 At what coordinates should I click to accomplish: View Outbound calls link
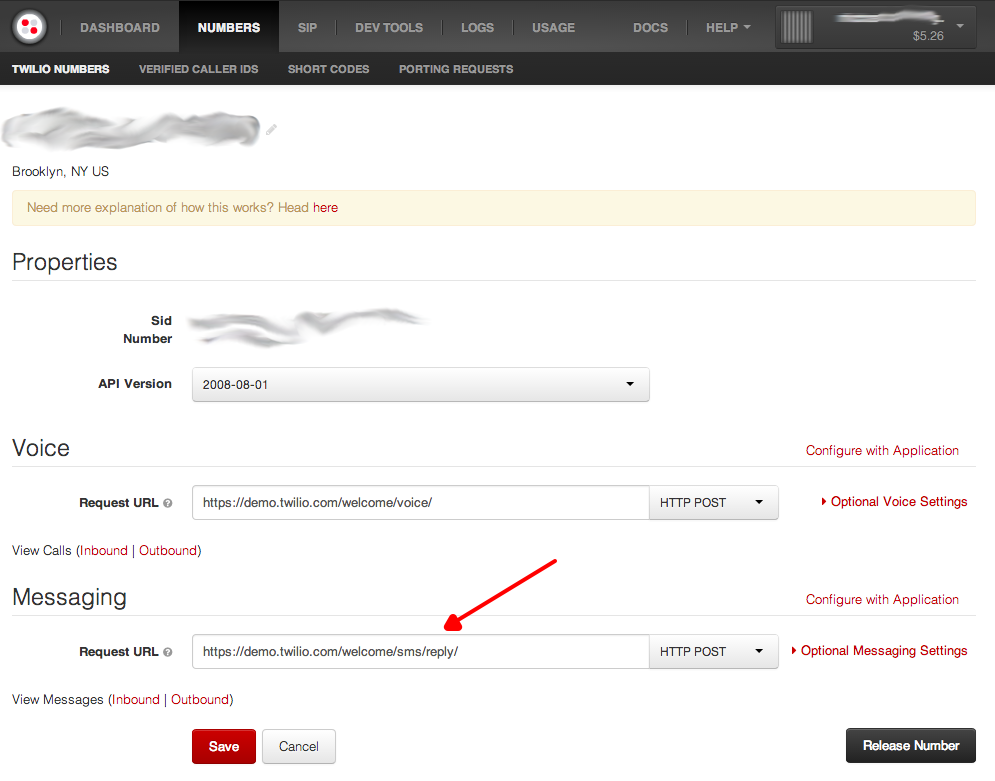168,551
